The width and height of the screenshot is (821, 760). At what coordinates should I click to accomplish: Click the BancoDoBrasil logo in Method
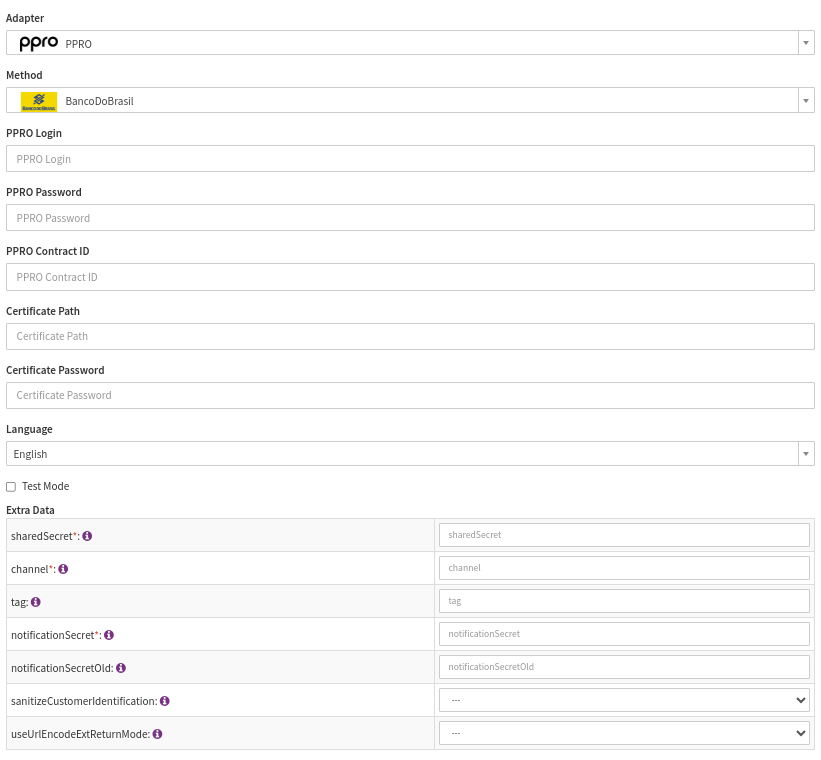pyautogui.click(x=39, y=101)
